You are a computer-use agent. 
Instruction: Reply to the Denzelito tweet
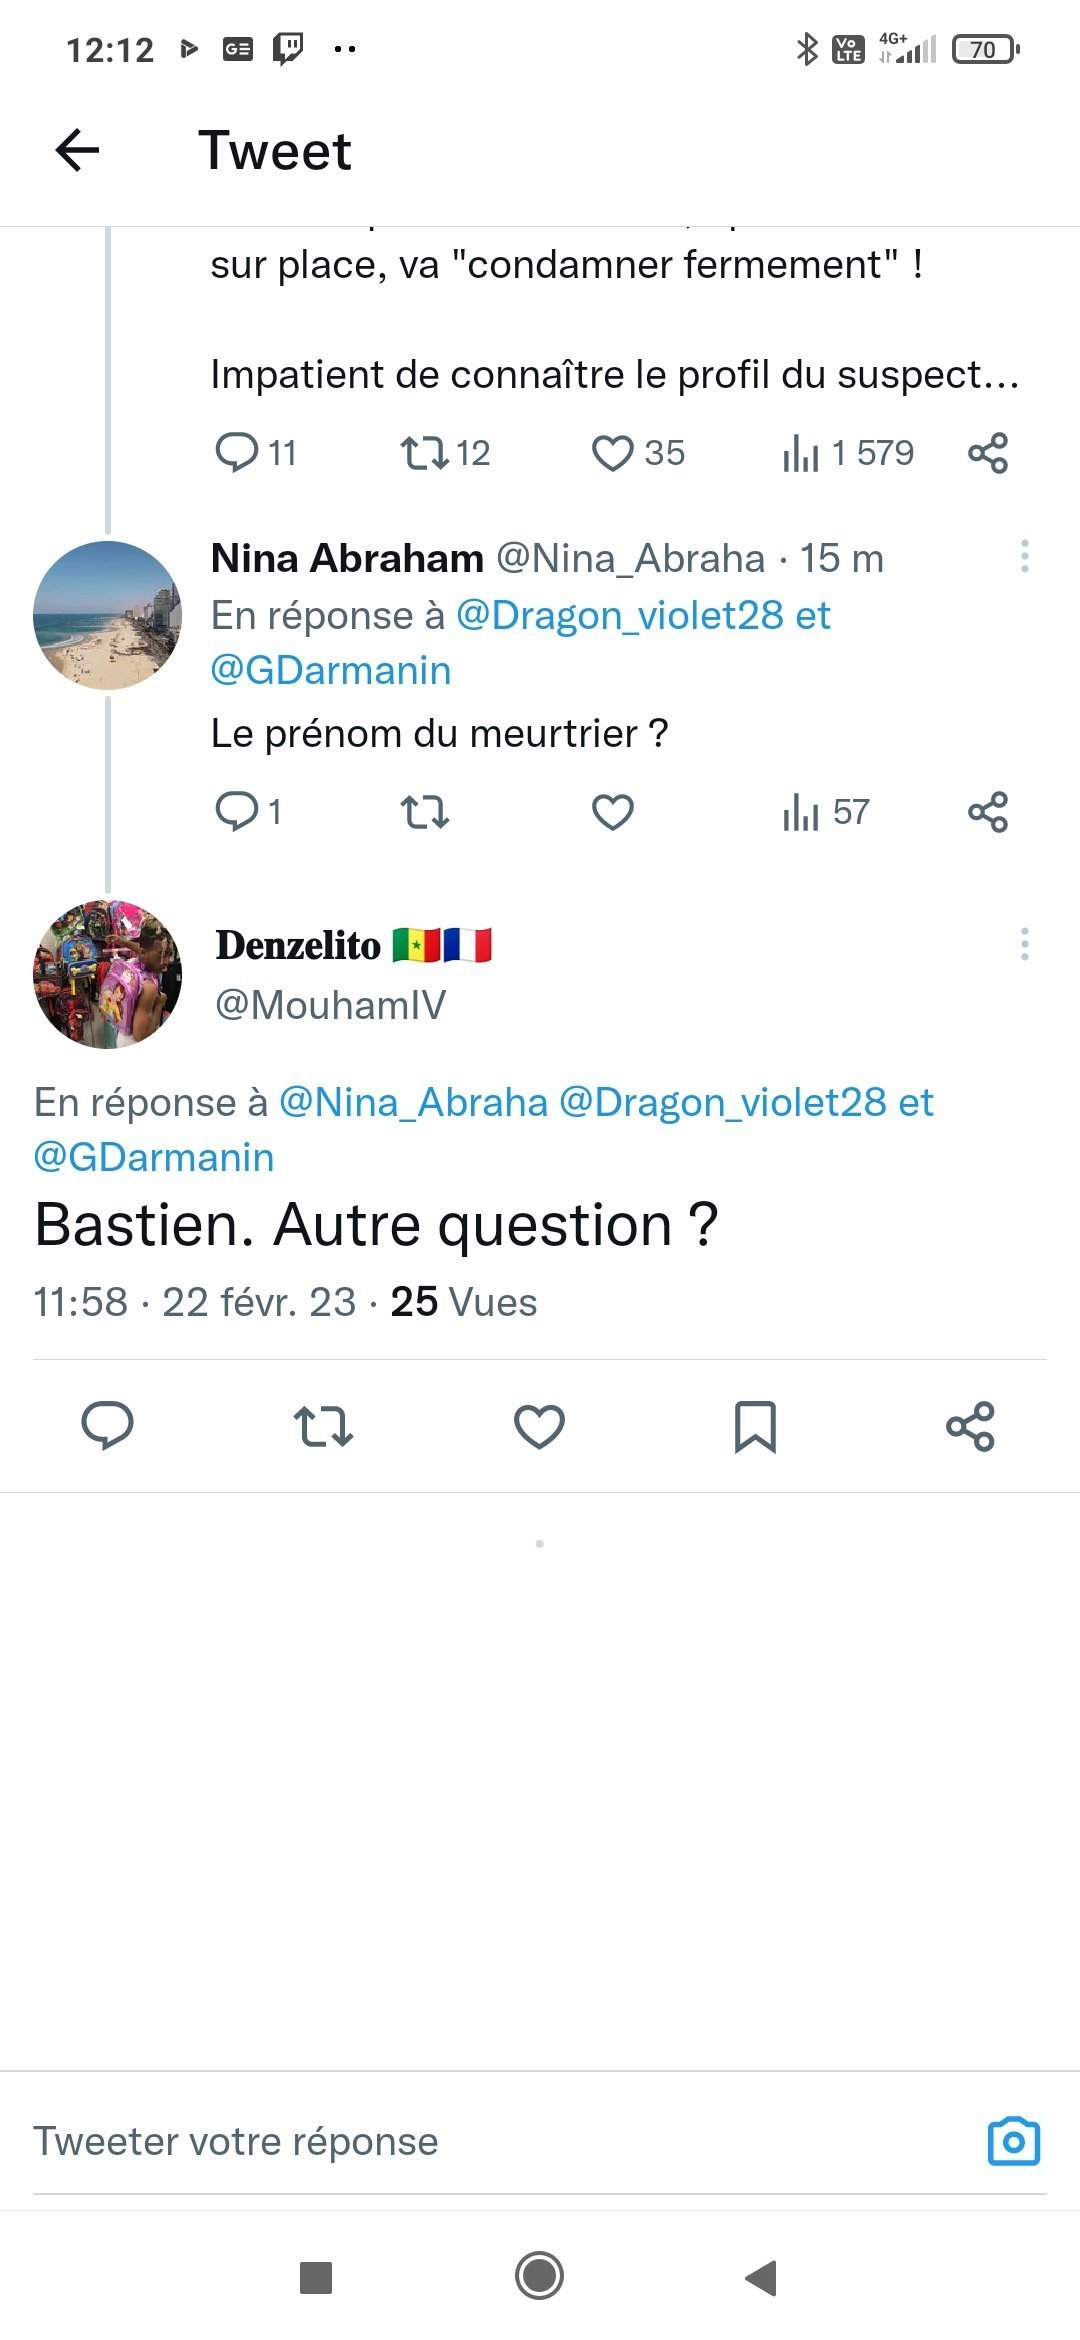pyautogui.click(x=107, y=1426)
